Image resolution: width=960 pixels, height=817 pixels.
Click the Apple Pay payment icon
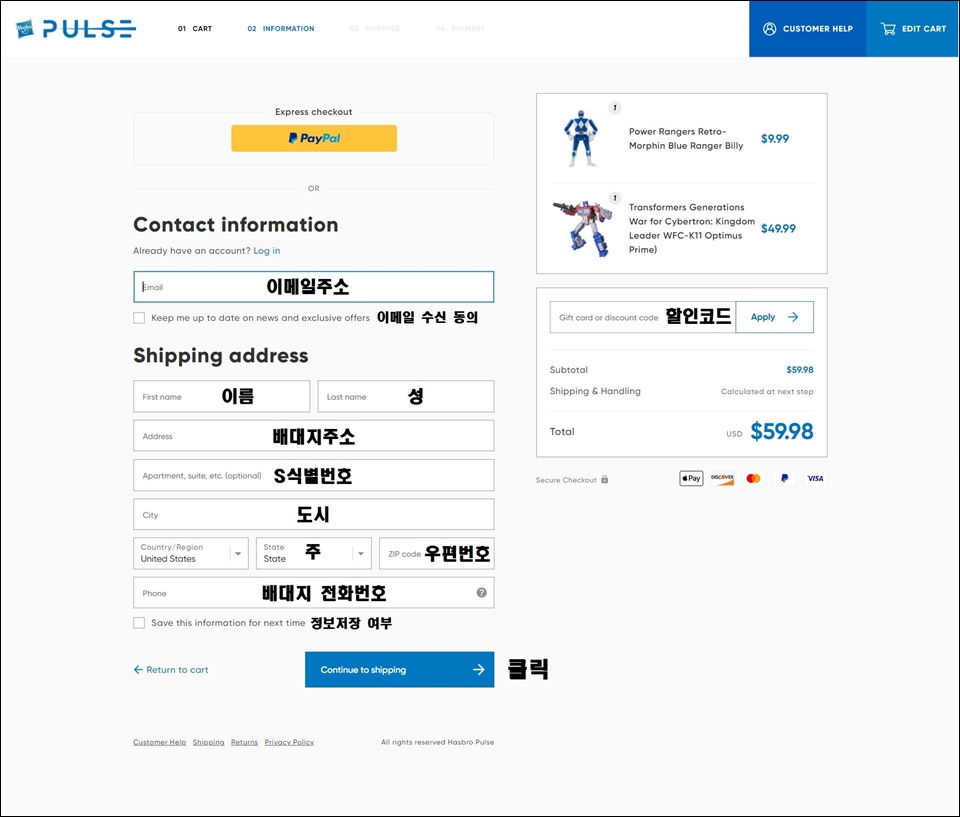pyautogui.click(x=691, y=478)
